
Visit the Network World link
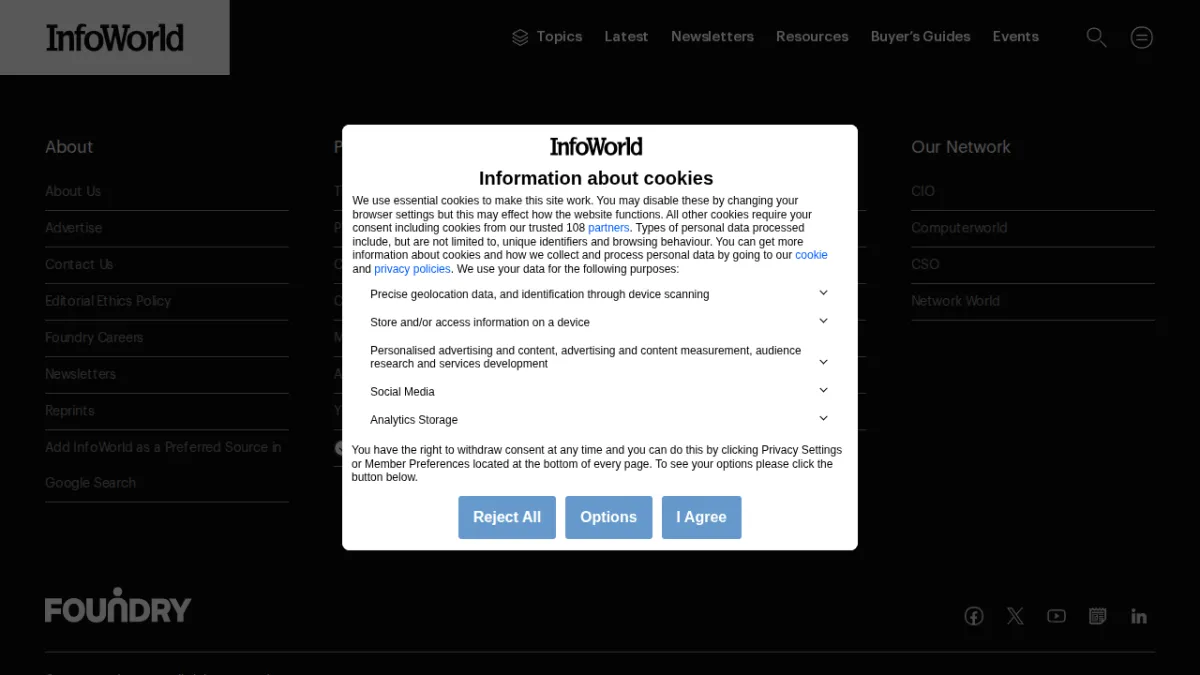point(955,301)
